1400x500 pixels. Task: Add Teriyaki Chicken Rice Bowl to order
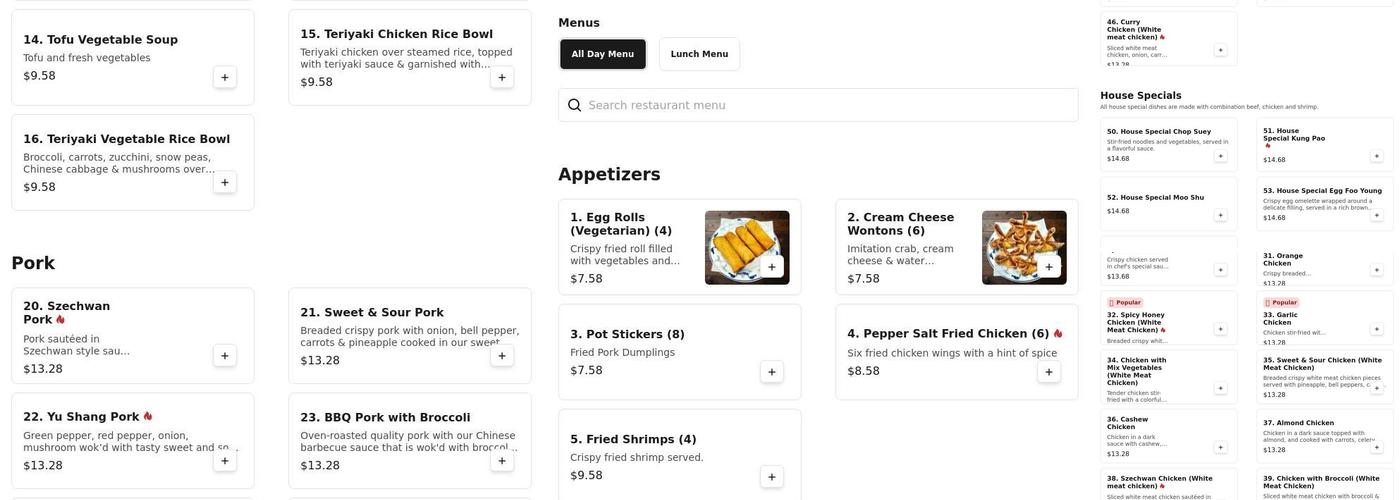point(502,77)
